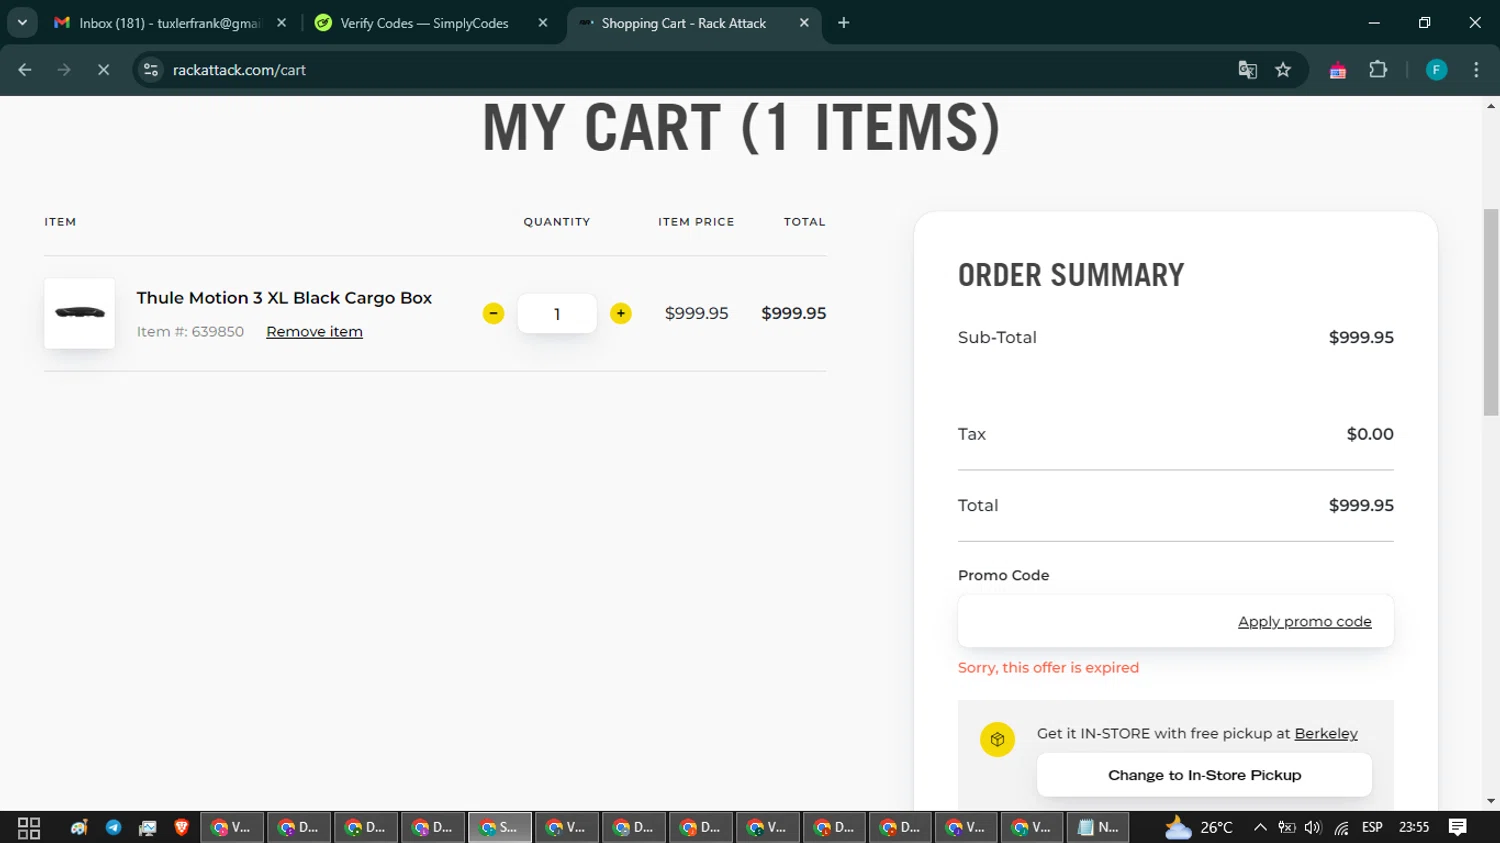Screen dimensions: 1500x843
Task: Switch to the Gmail Inbox tab
Action: [169, 23]
